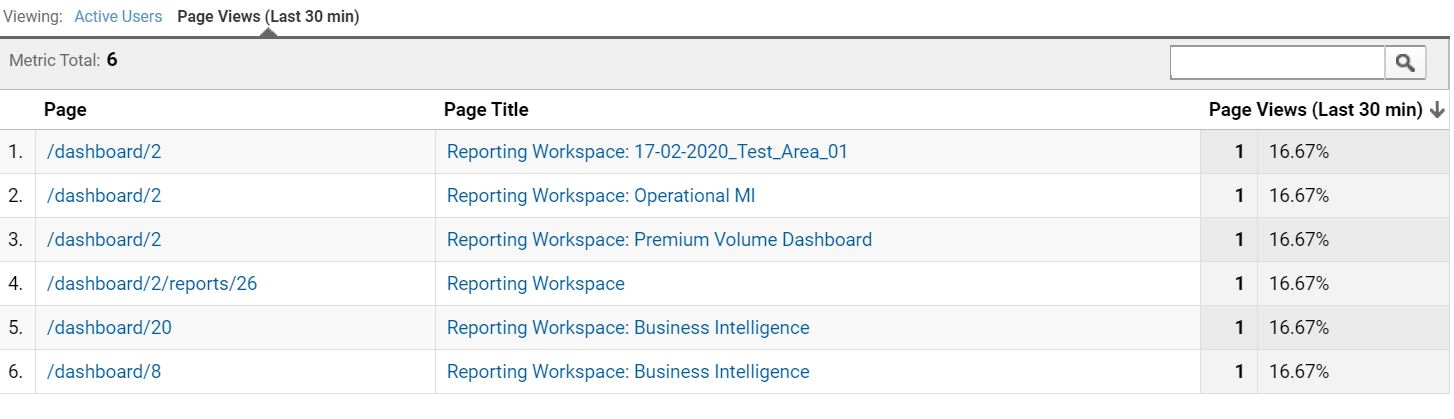This screenshot has width=1454, height=419.
Task: Open the /dashboard/2 link in row 3
Action: point(104,240)
